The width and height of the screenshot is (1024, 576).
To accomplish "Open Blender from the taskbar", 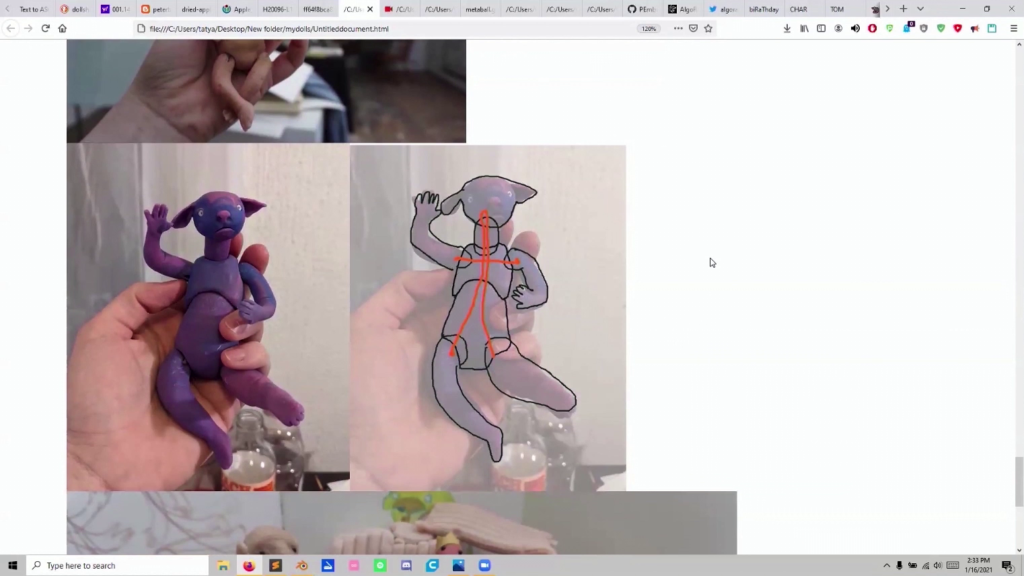I will tap(302, 566).
